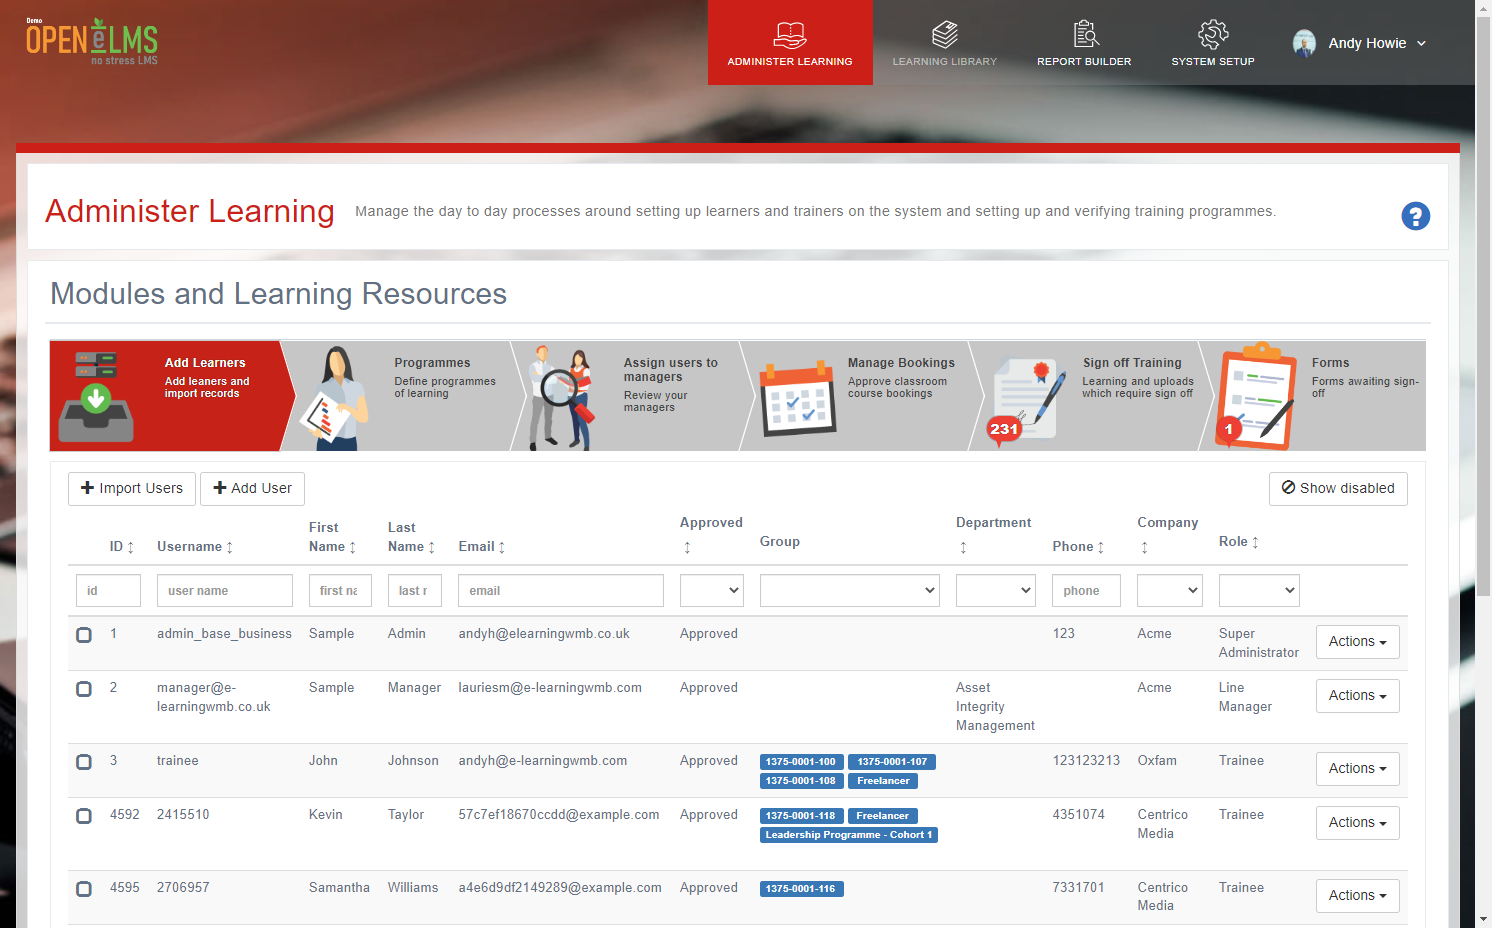Sort by Role column sort arrows

1256,542
